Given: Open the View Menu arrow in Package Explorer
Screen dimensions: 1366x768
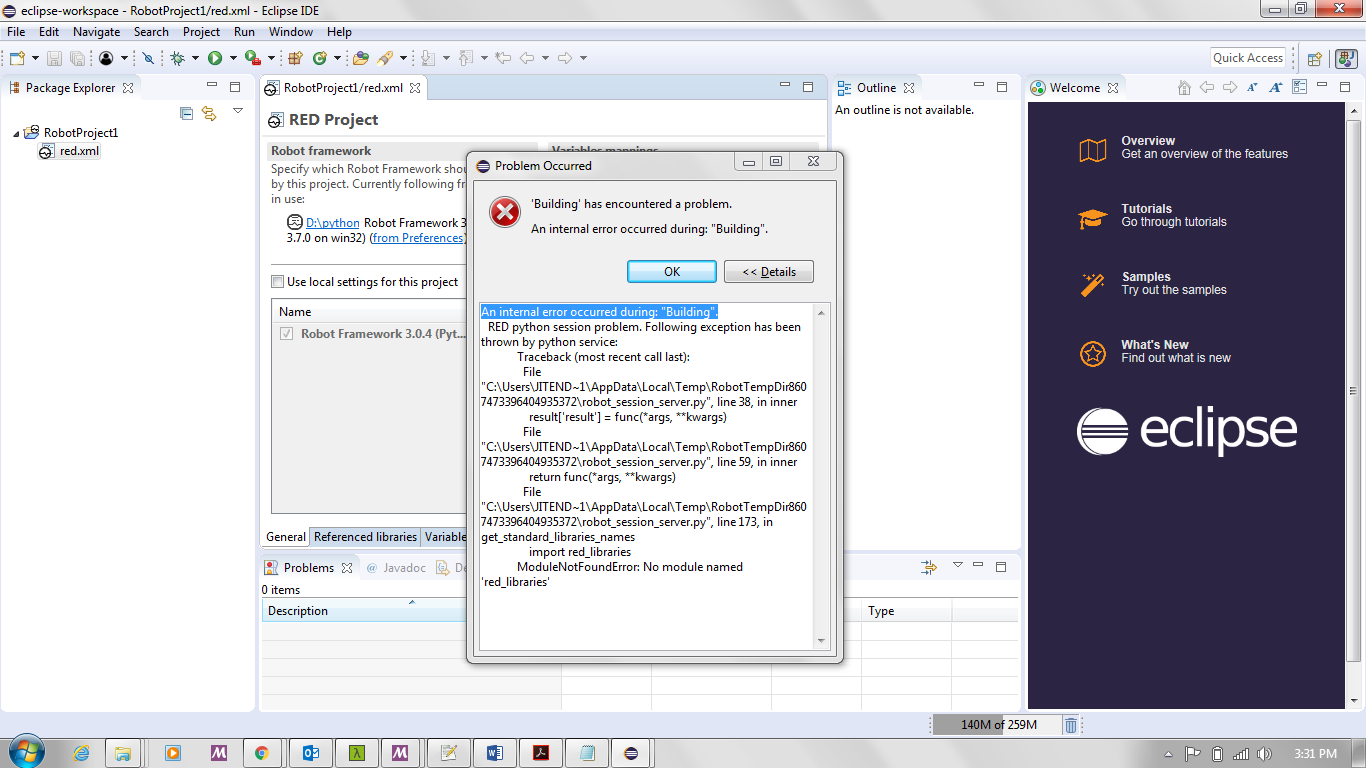Looking at the screenshot, I should tap(237, 112).
